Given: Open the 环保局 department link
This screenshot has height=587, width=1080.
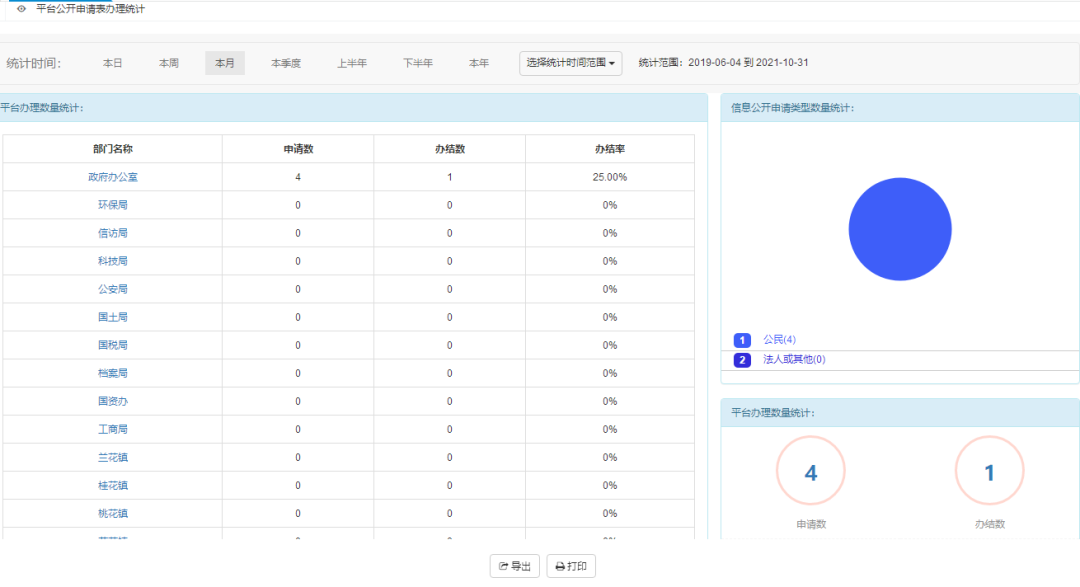Looking at the screenshot, I should click(x=112, y=205).
